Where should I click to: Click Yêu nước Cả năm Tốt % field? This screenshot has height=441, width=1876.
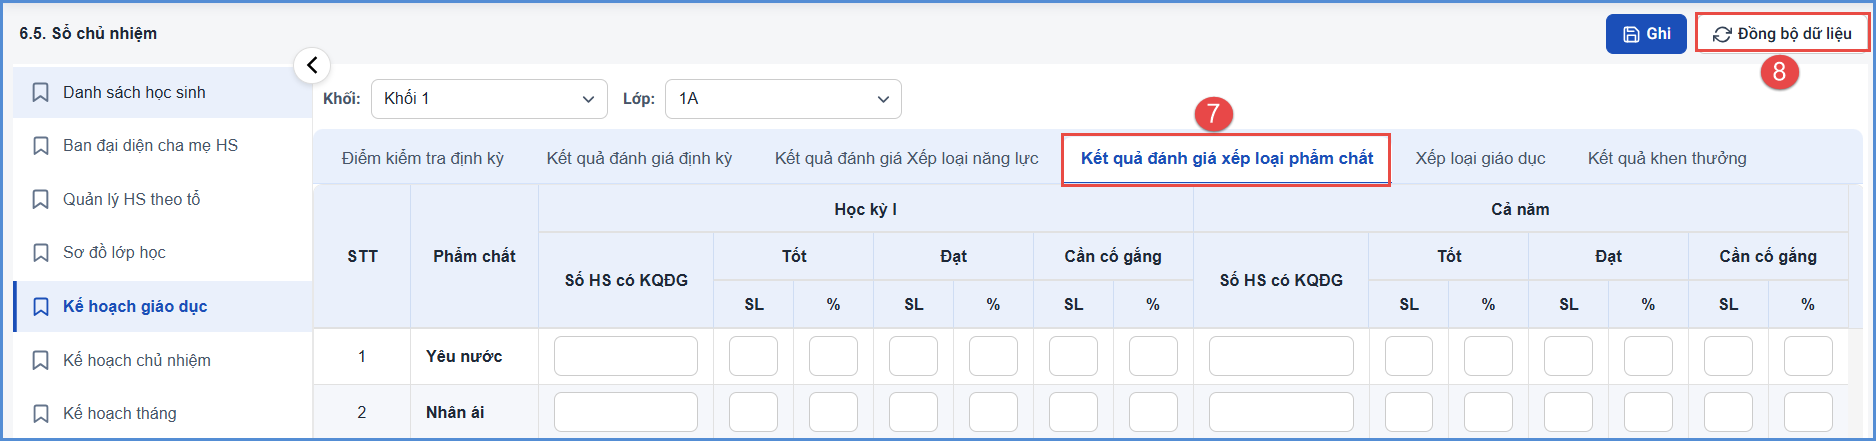tap(1488, 356)
